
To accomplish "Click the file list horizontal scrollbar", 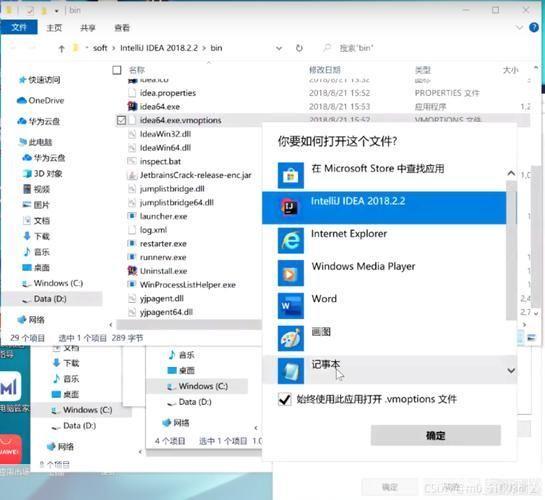I will [189, 324].
